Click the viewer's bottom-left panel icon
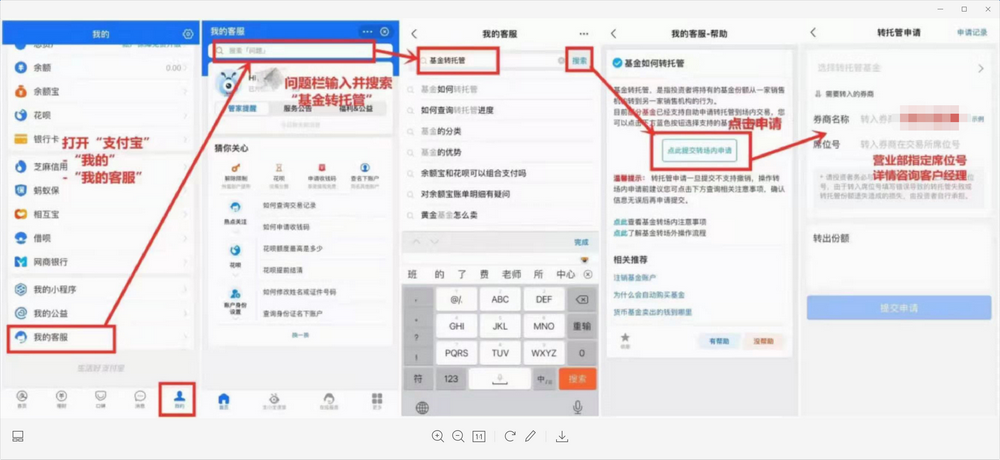Viewport: 1000px width, 460px height. pyautogui.click(x=18, y=436)
